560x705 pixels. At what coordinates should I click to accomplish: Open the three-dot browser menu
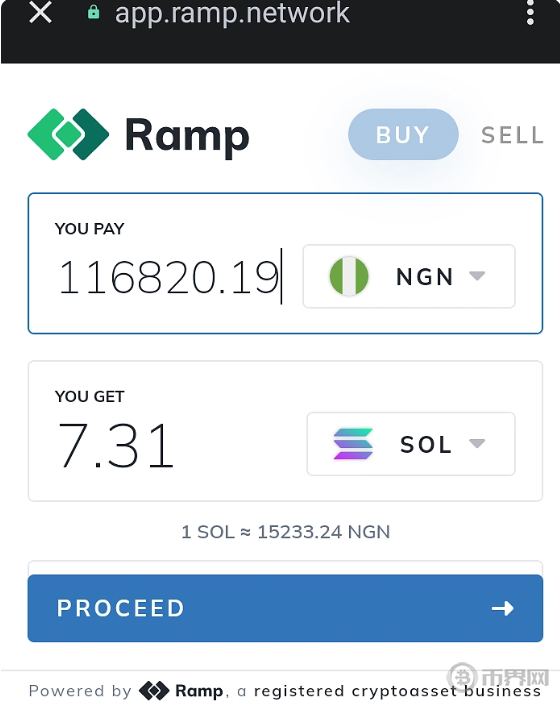530,12
